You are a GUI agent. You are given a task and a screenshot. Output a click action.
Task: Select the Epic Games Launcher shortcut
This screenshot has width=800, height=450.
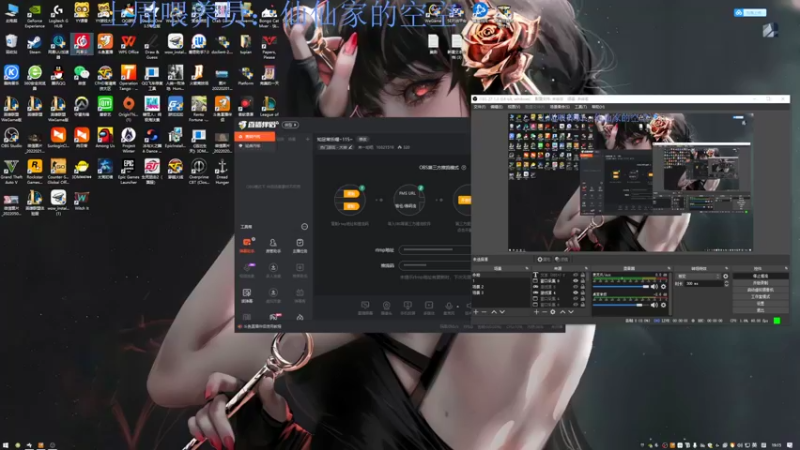click(128, 171)
